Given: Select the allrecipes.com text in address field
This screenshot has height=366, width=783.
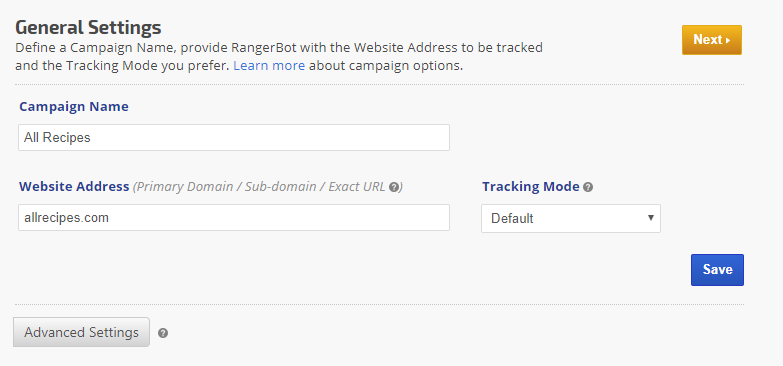Looking at the screenshot, I should 66,218.
